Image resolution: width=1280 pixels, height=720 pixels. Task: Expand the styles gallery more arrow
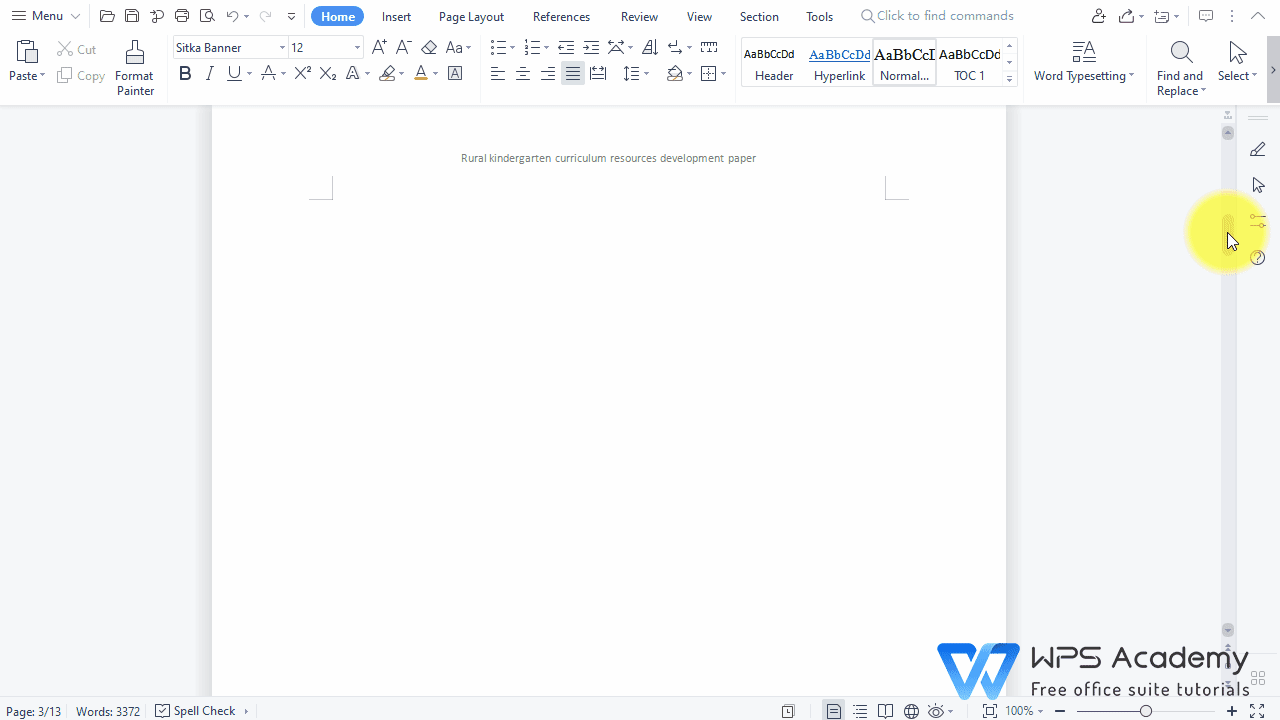coord(1009,78)
